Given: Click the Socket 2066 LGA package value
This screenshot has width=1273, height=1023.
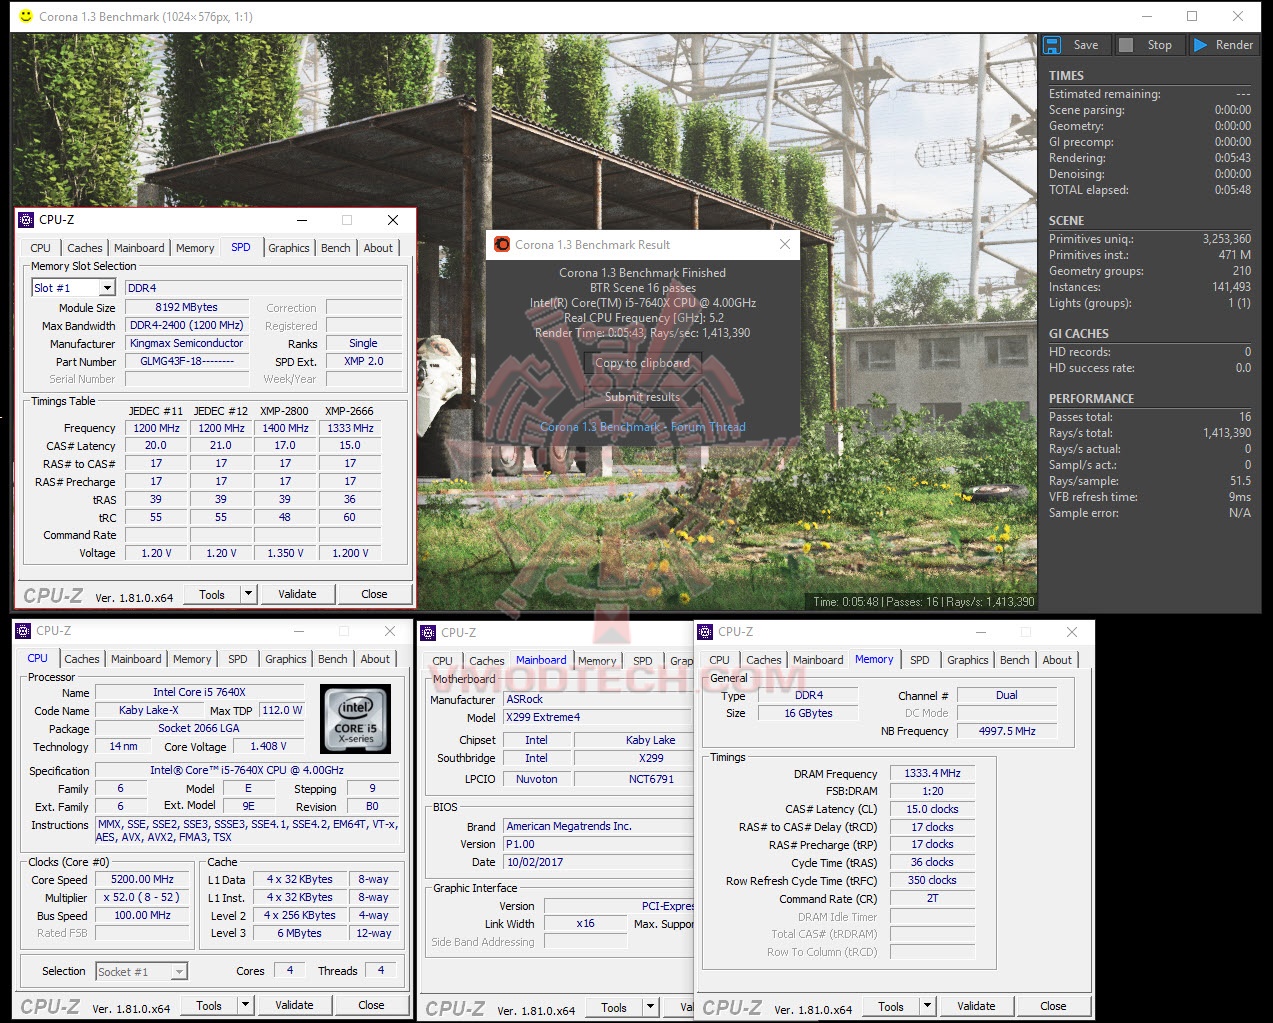Looking at the screenshot, I should (x=199, y=729).
